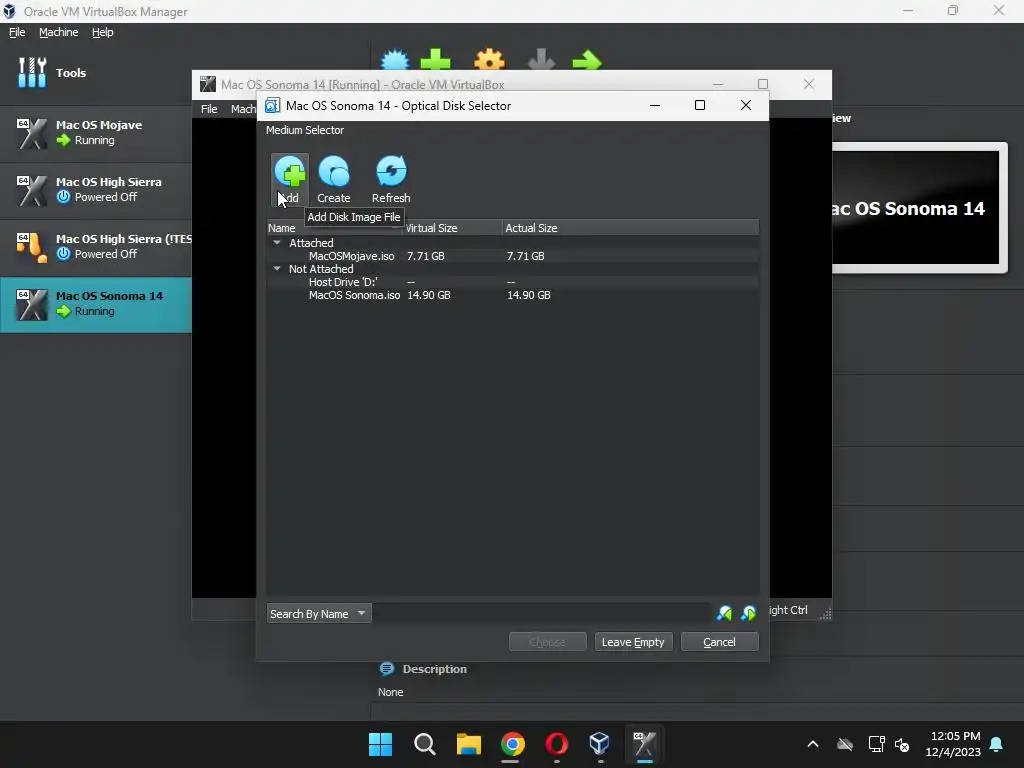Screen dimensions: 1024x768
Task: Open the Help menu in VirtualBox Manager
Action: pos(103,32)
